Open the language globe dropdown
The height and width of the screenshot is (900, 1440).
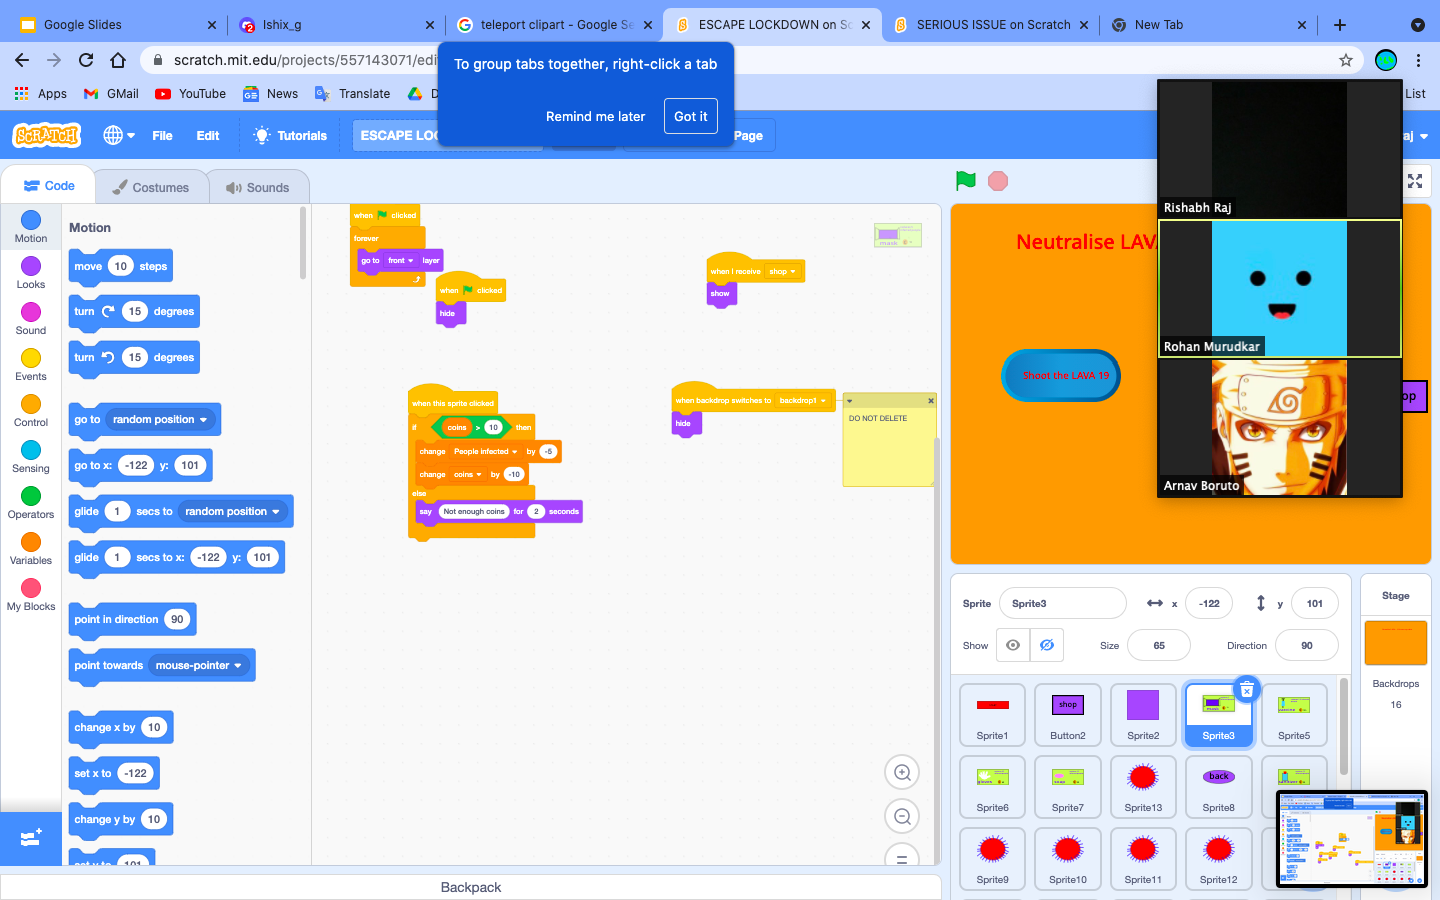(x=119, y=135)
